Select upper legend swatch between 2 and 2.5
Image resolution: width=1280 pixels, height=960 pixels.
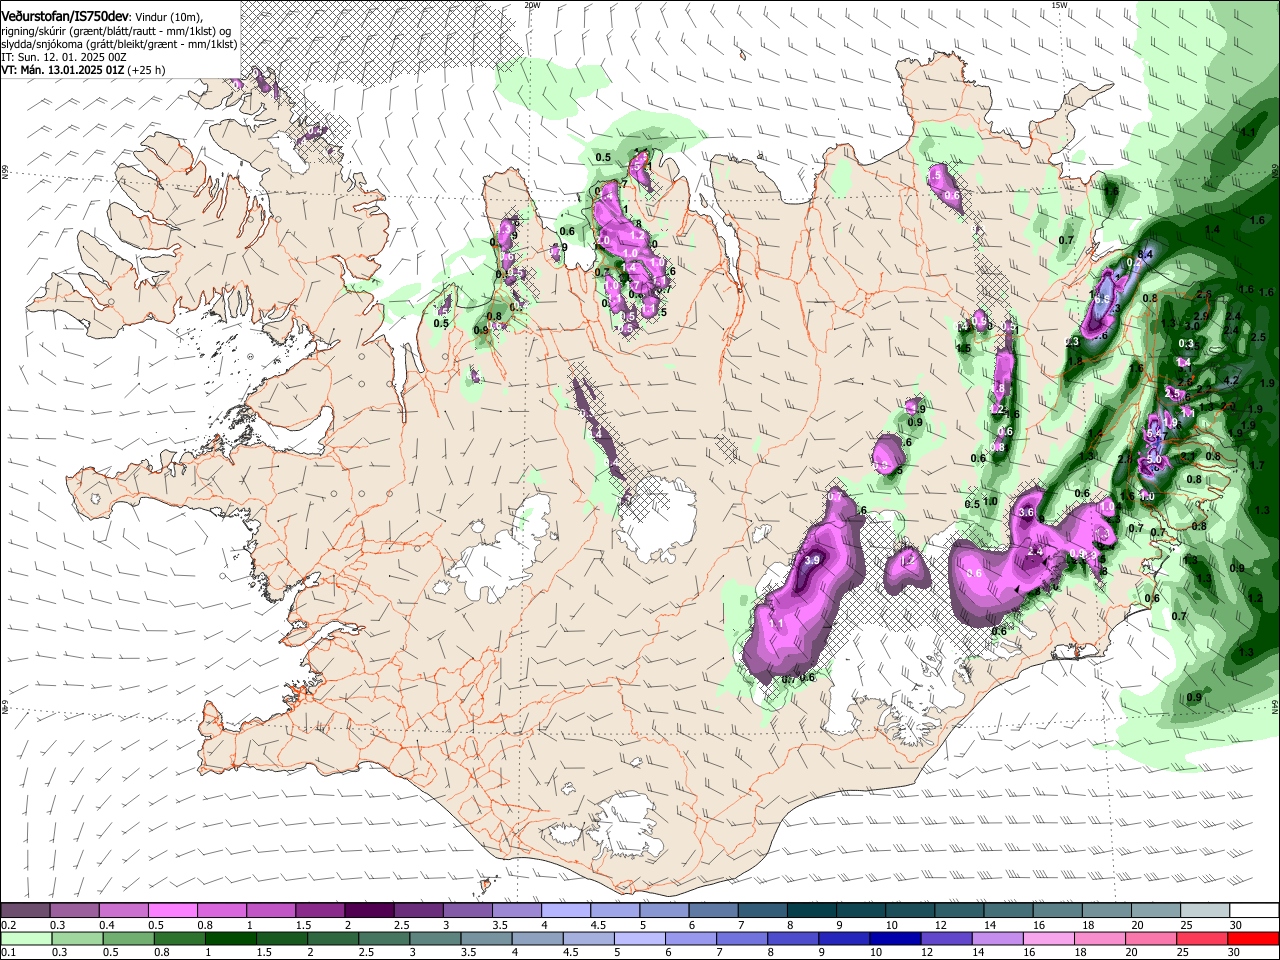(368, 911)
